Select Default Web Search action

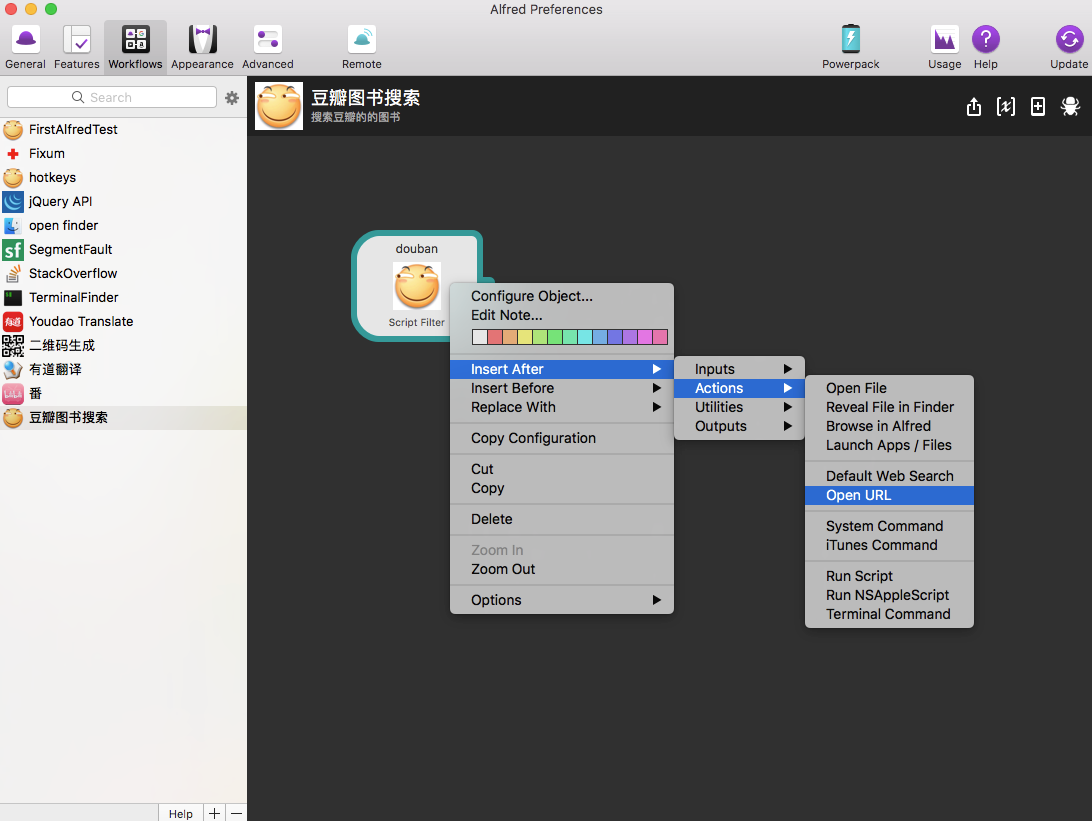(x=889, y=476)
